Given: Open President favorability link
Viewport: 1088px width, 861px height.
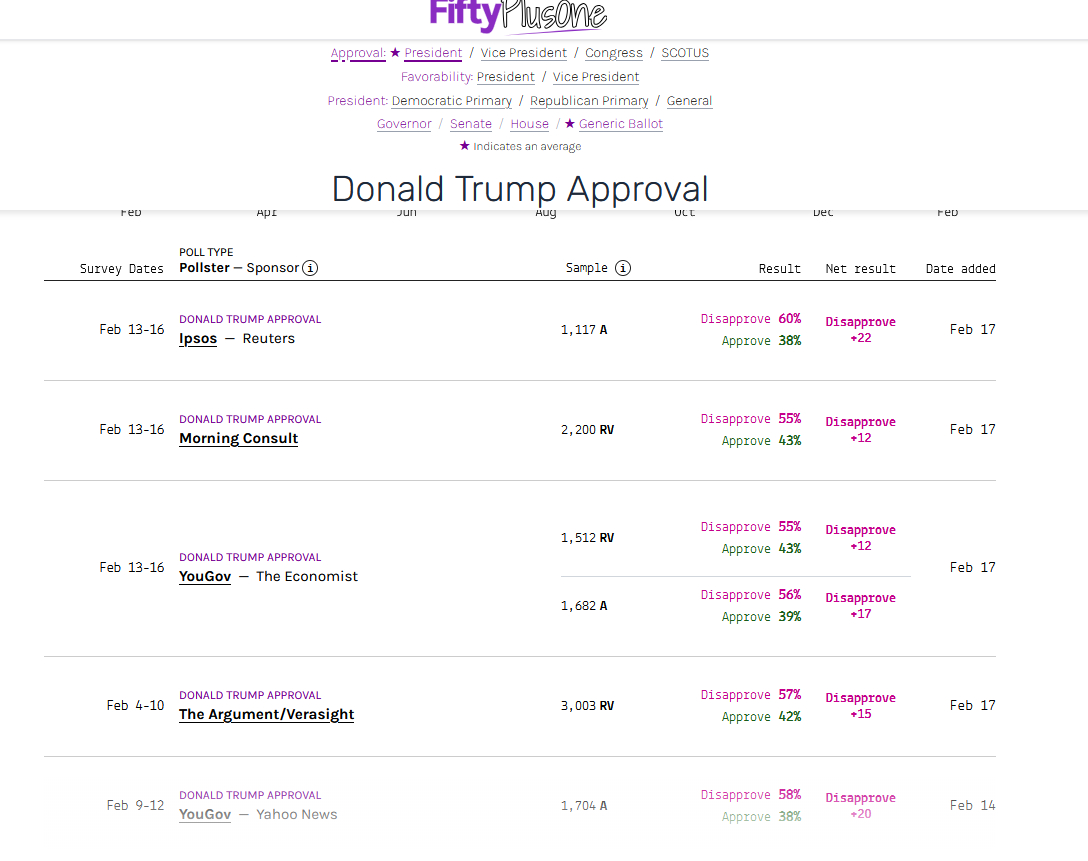Looking at the screenshot, I should [505, 77].
